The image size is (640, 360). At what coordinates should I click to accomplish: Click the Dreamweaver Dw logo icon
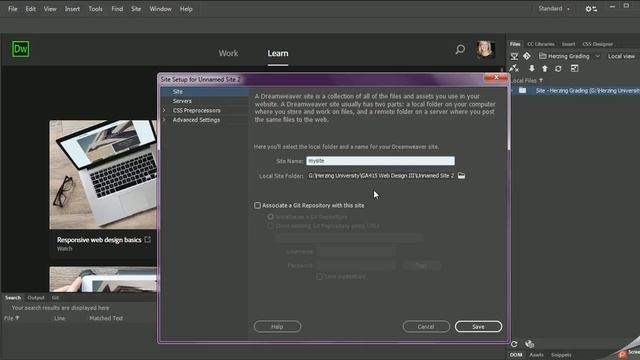[x=20, y=49]
